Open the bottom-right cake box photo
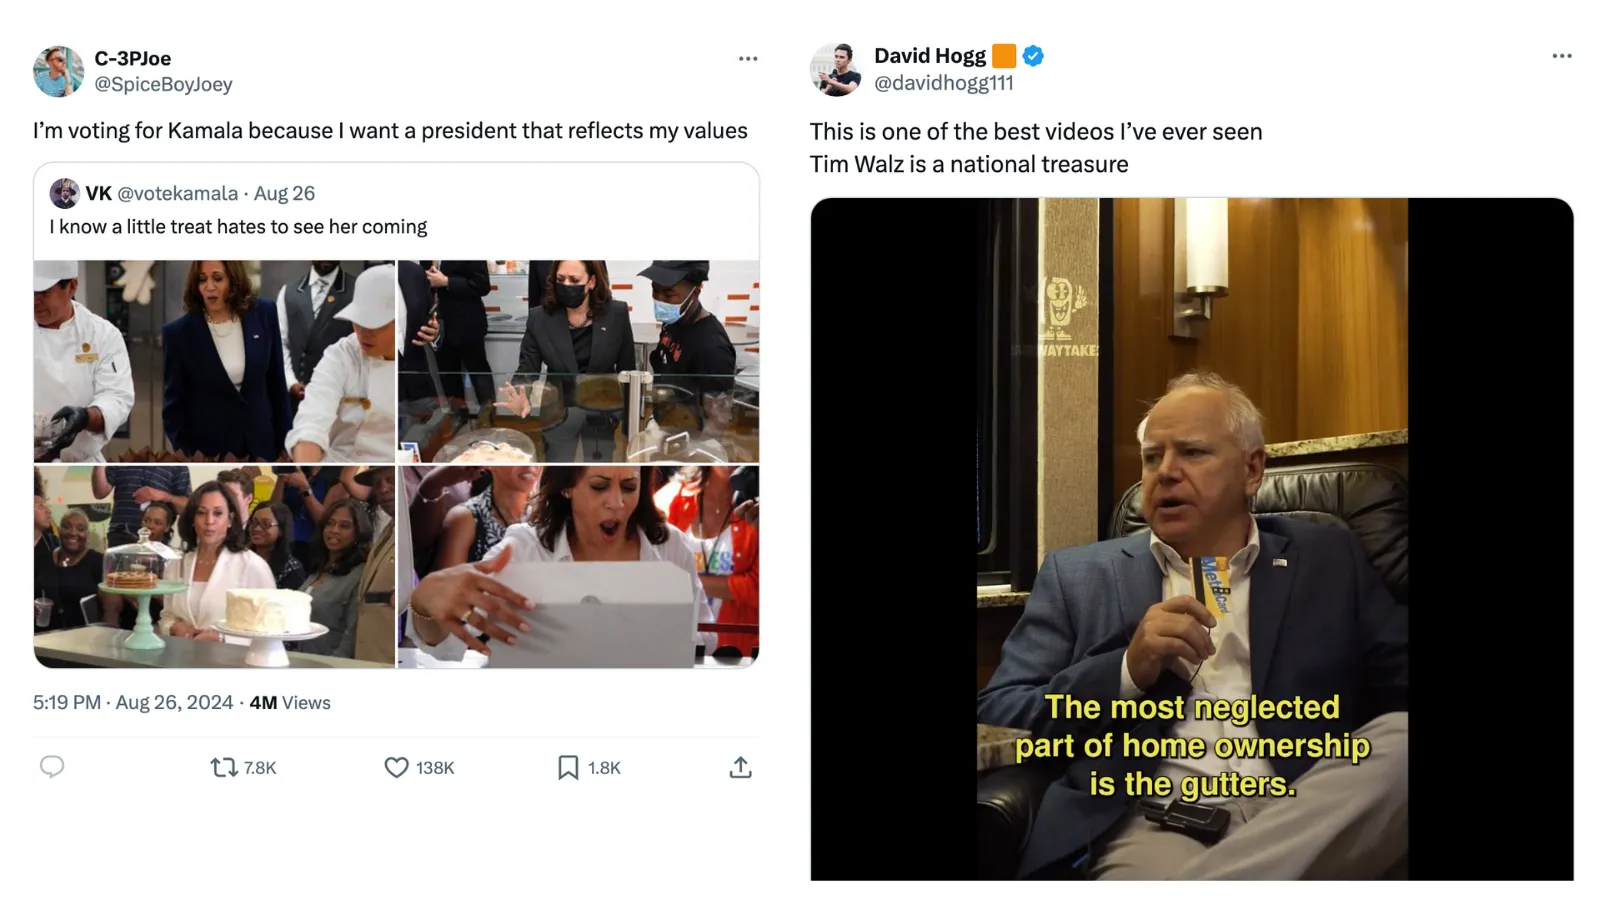1600x900 pixels. (x=578, y=566)
